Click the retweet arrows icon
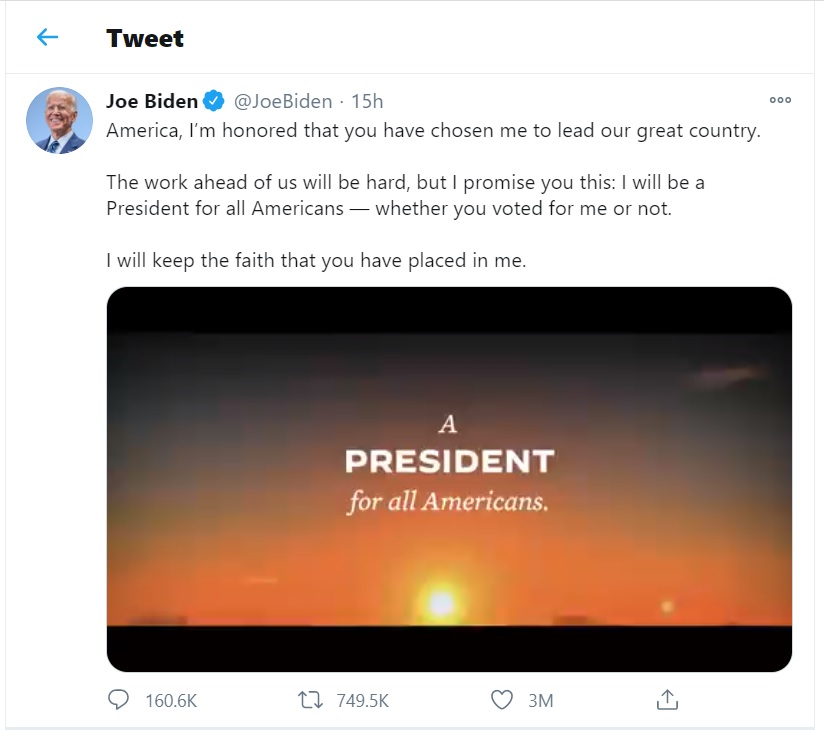Image resolution: width=824 pixels, height=730 pixels. point(310,700)
